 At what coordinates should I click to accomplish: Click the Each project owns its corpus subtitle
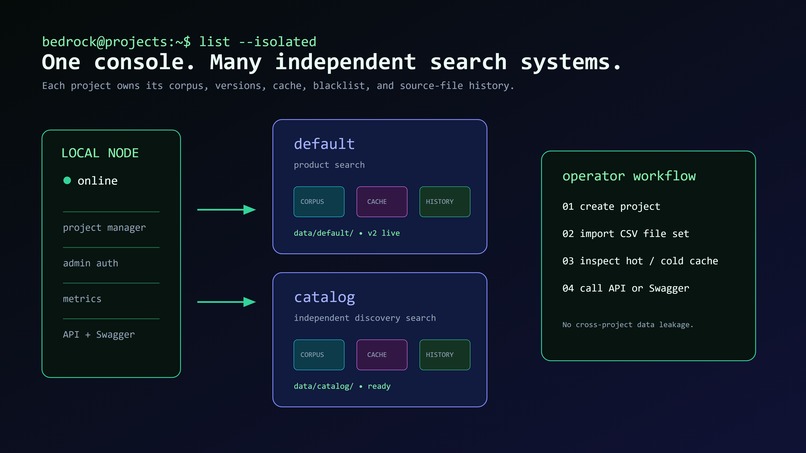[278, 85]
